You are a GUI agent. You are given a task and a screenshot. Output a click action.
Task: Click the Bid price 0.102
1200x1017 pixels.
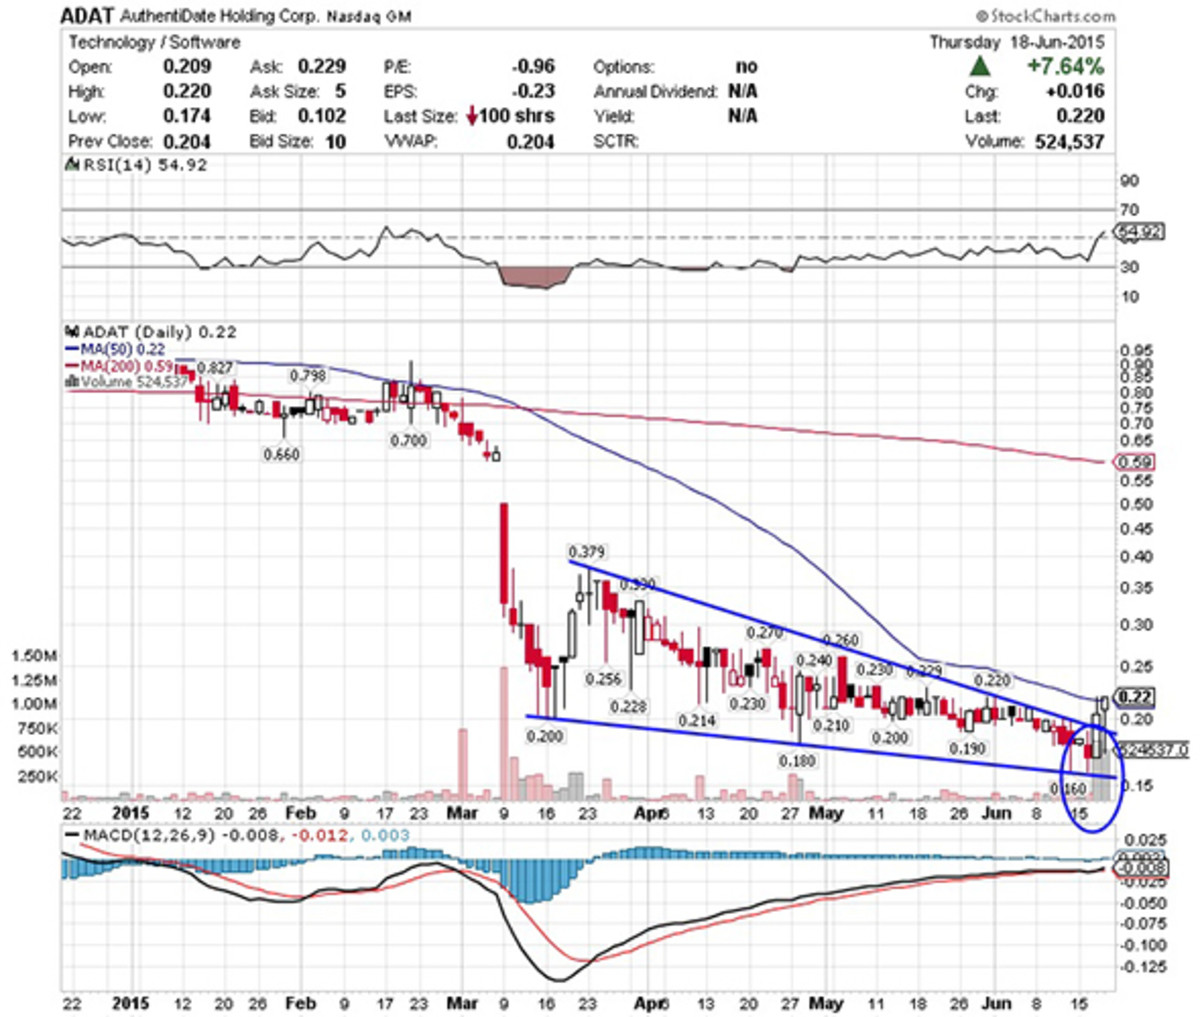coord(322,116)
